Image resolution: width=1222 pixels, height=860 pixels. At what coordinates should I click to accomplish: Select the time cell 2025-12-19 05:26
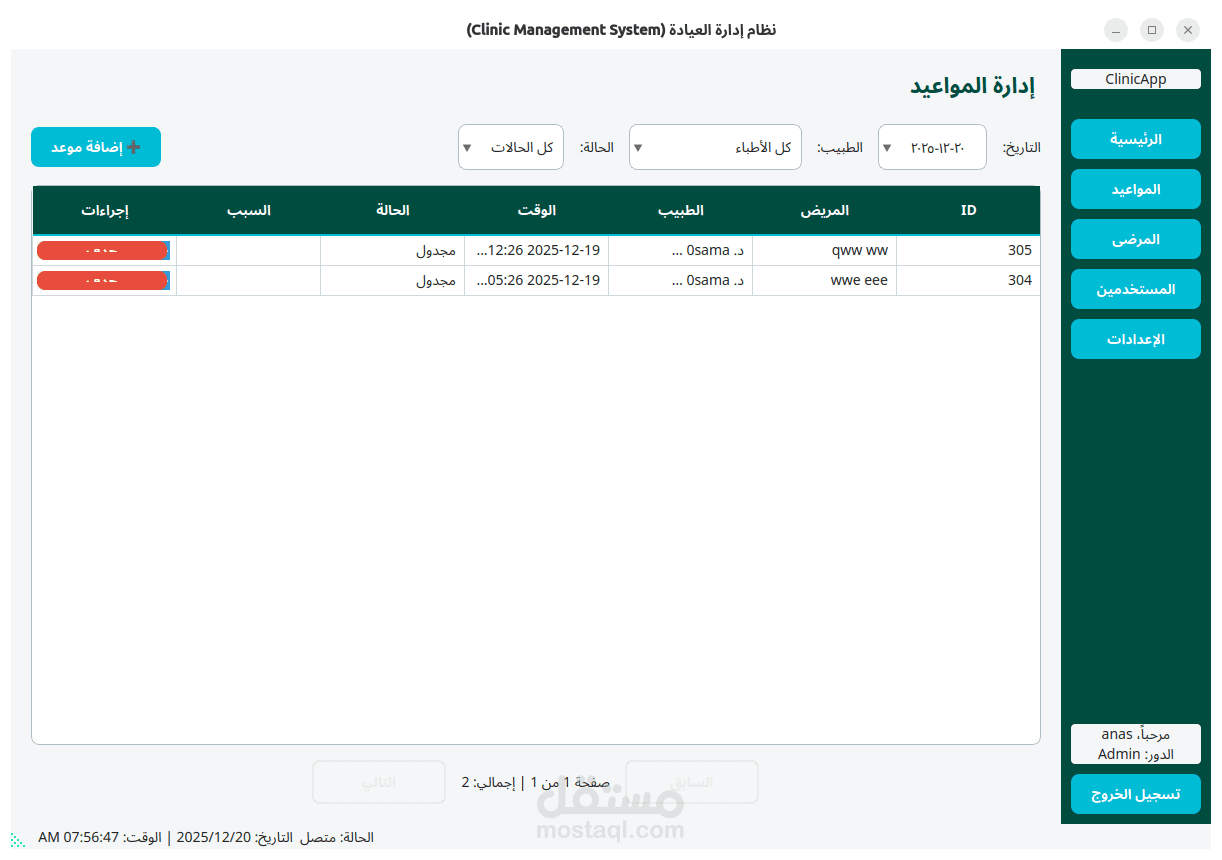537,281
